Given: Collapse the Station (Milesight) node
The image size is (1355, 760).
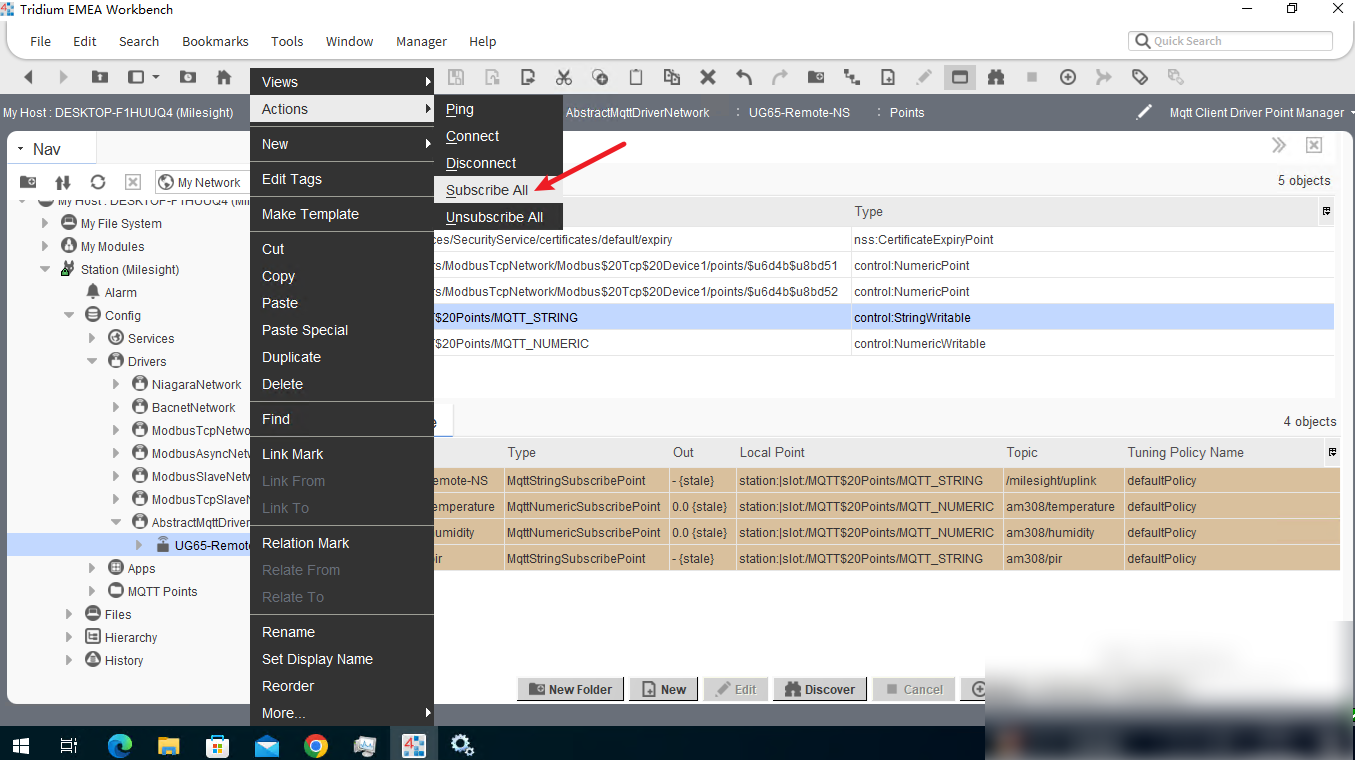Looking at the screenshot, I should click(45, 269).
